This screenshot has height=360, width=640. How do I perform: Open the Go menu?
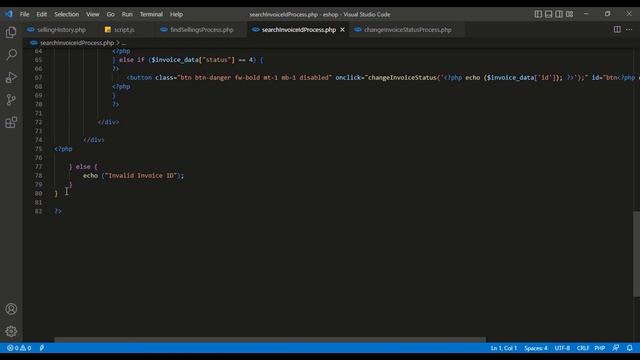pyautogui.click(x=111, y=14)
